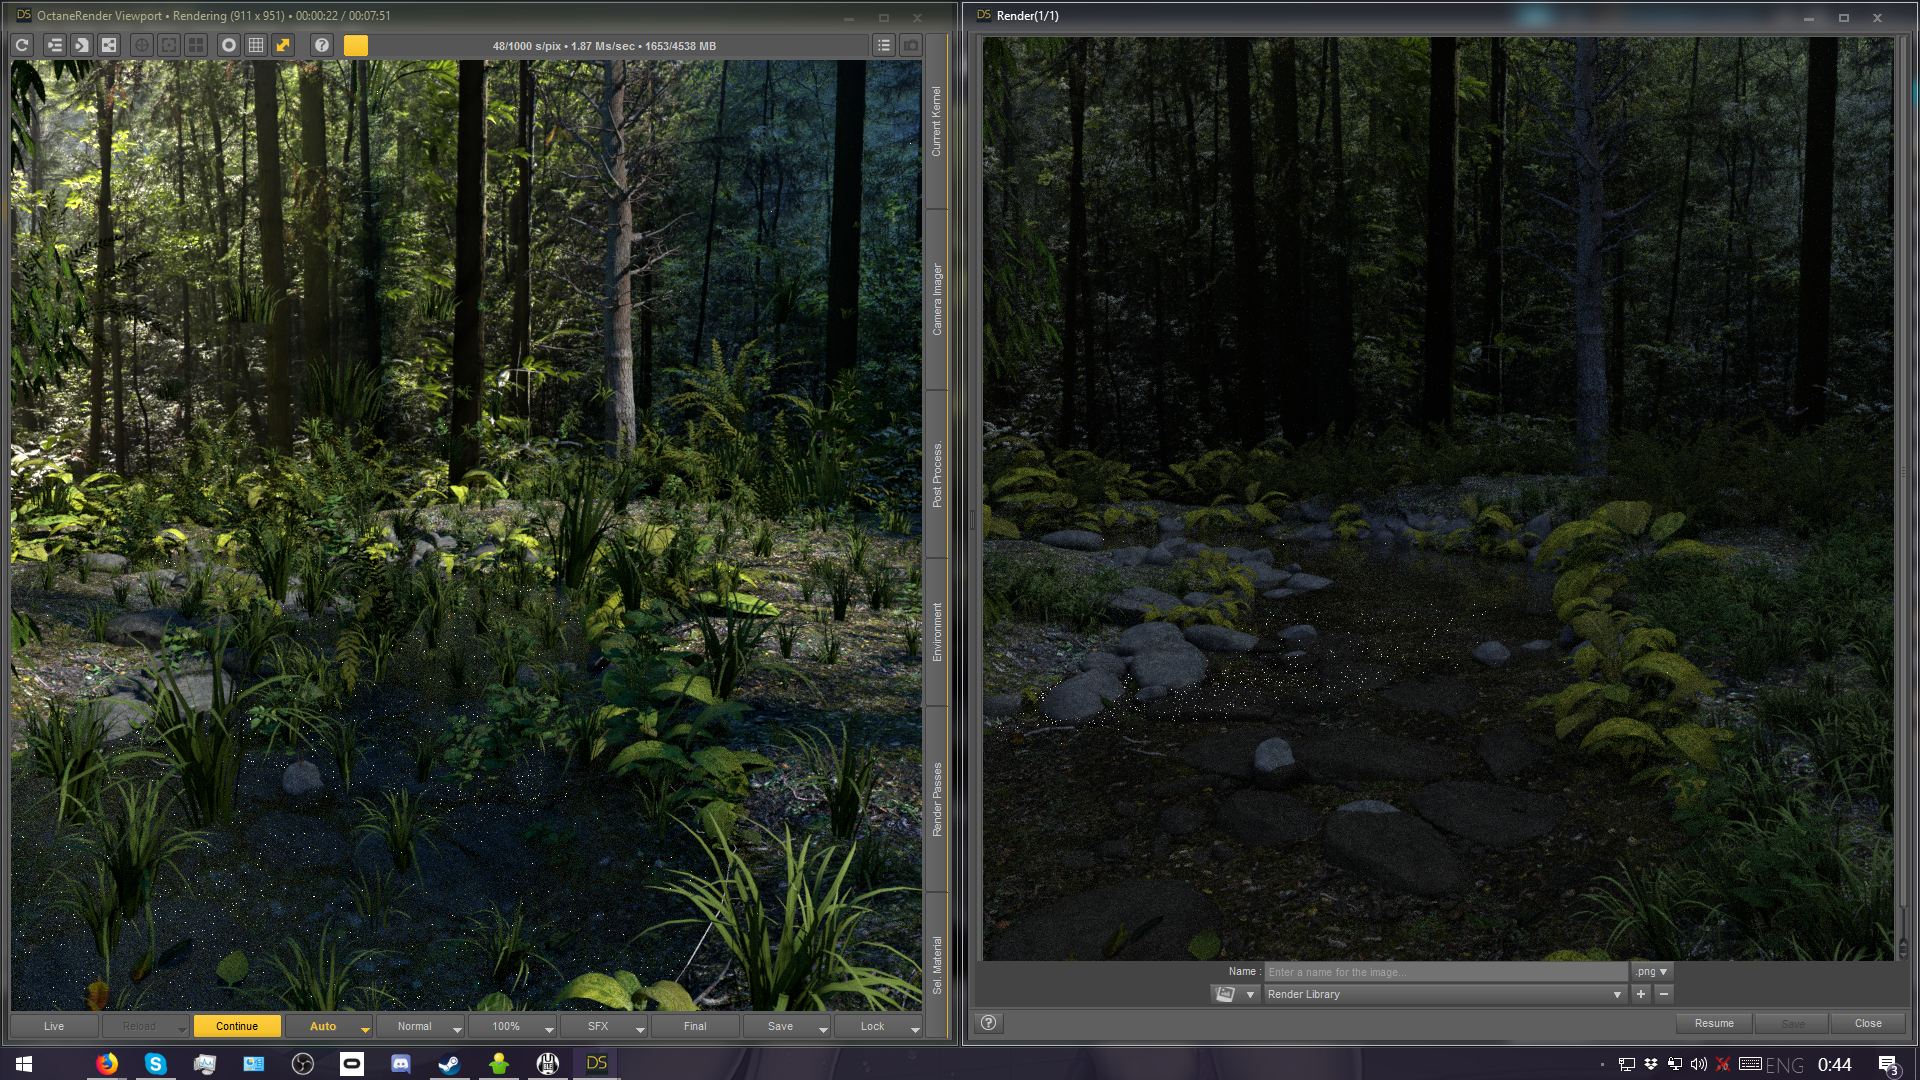Click the camera snapshot icon in viewport toolbar
Viewport: 1920px width, 1080px height.
[910, 45]
